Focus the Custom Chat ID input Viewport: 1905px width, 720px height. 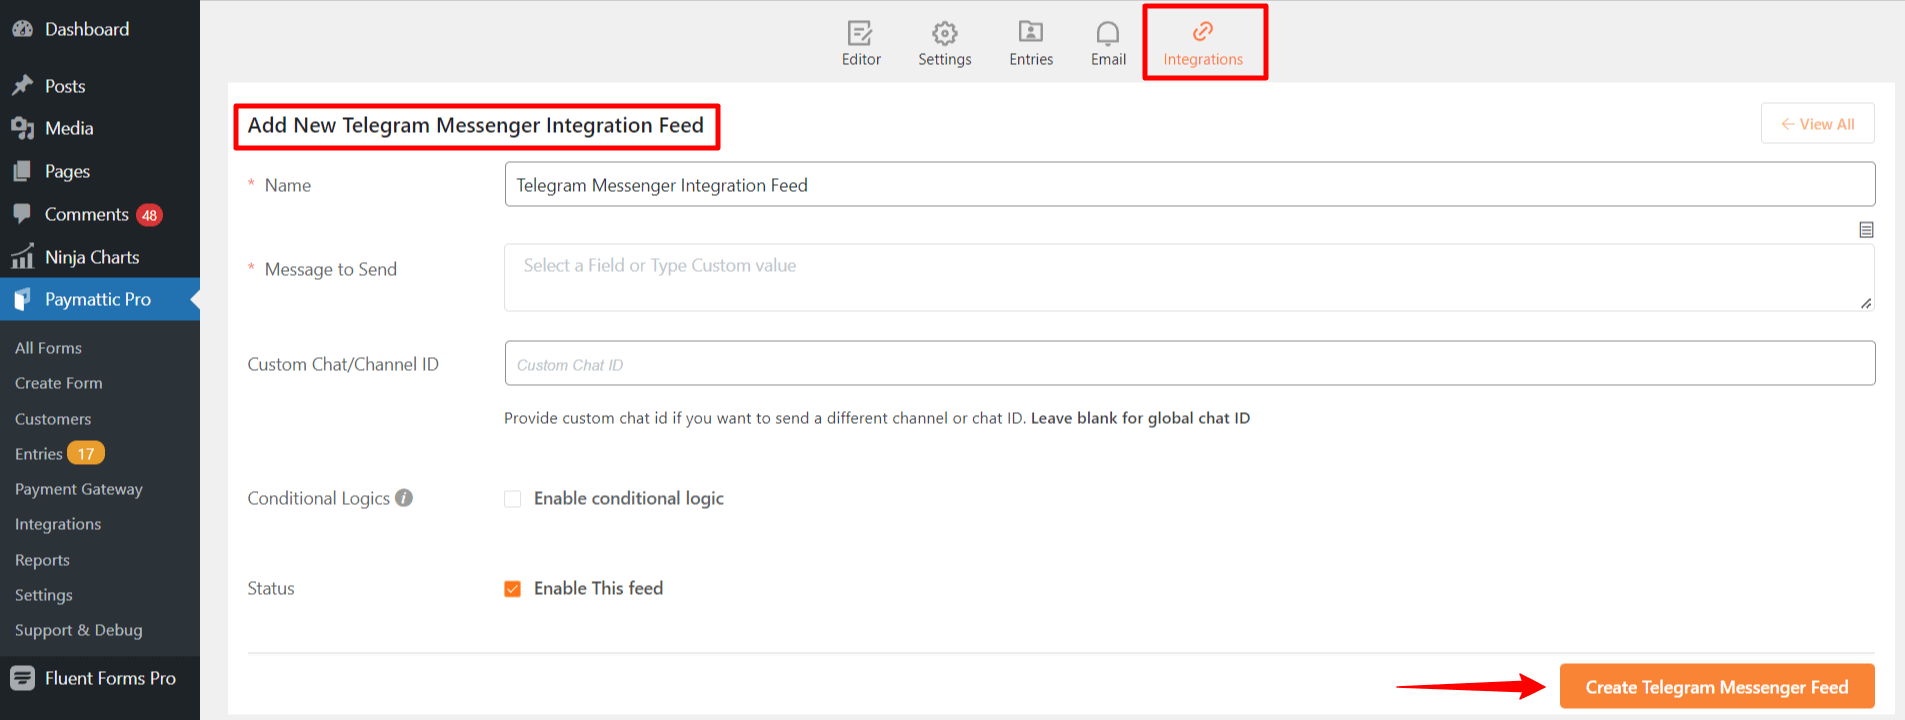[x=1189, y=364]
